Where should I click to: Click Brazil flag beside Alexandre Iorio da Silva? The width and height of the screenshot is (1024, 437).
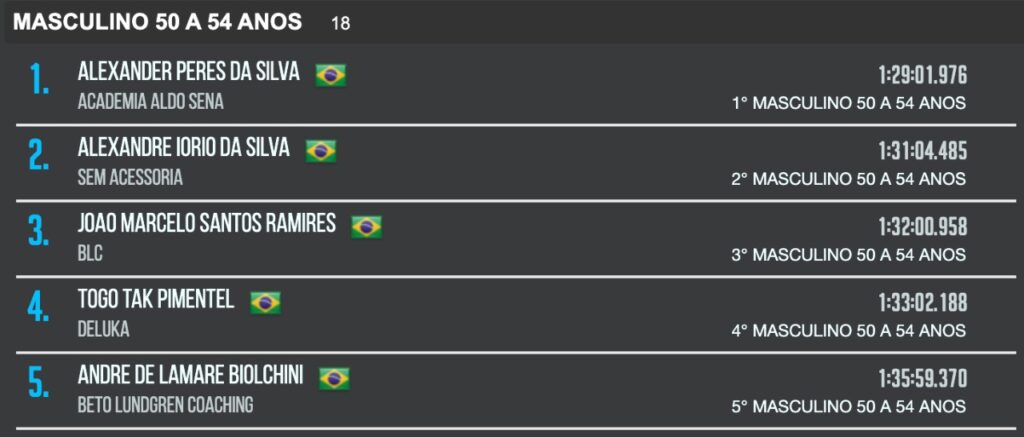tap(321, 151)
